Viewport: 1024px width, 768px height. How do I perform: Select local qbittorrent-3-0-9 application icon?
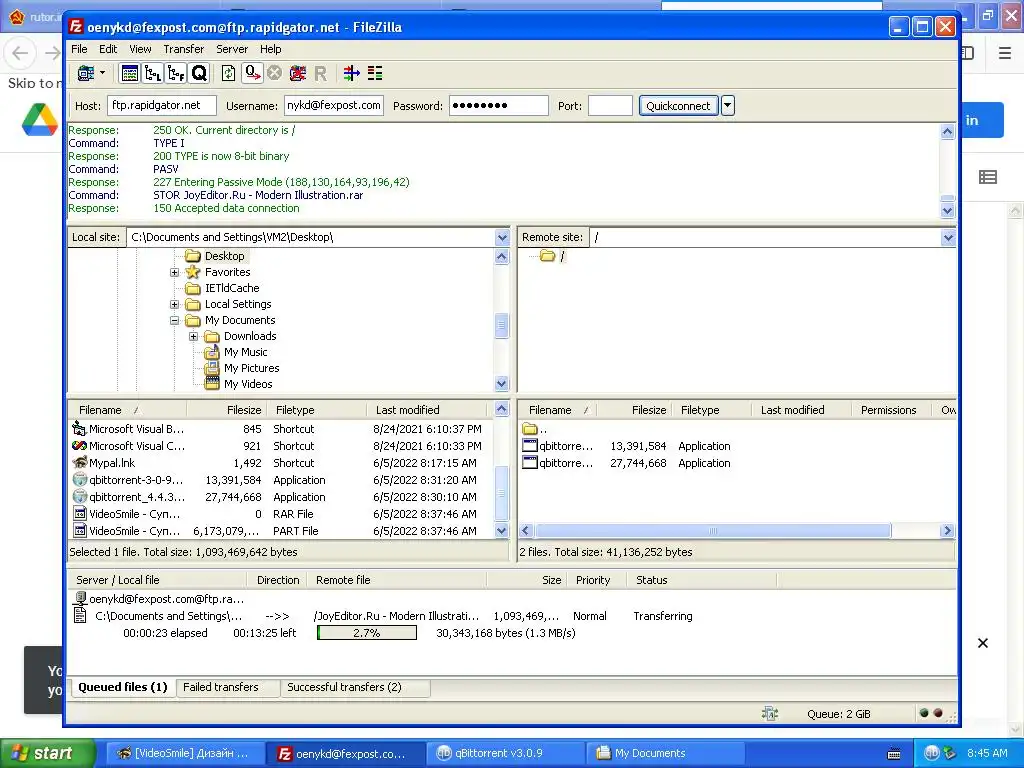pos(79,479)
